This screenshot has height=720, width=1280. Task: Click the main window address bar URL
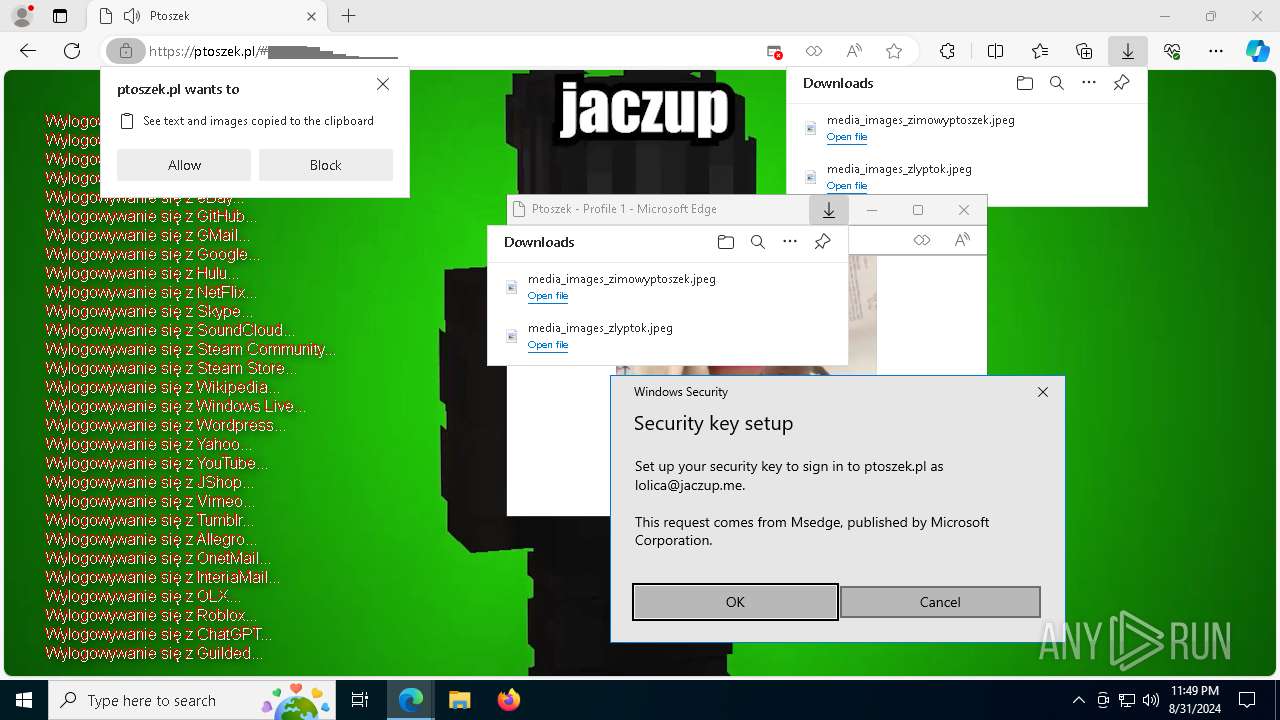273,51
